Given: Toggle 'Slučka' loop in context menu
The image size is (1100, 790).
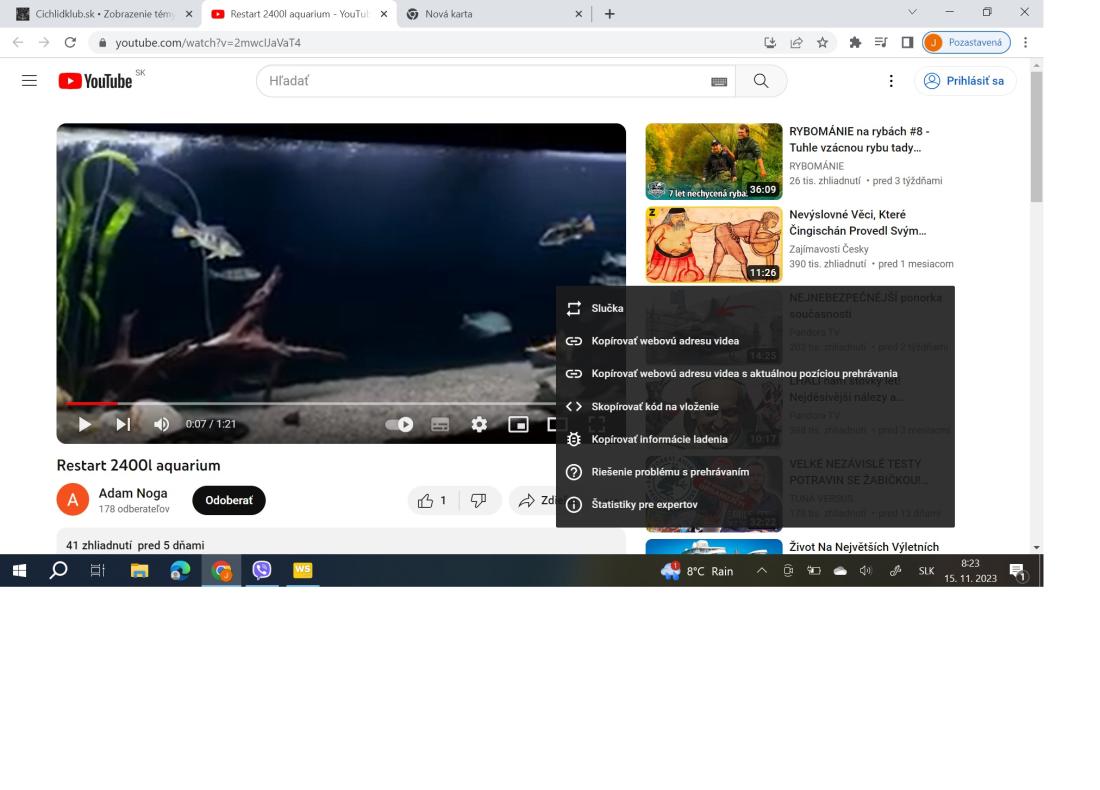Looking at the screenshot, I should point(607,309).
